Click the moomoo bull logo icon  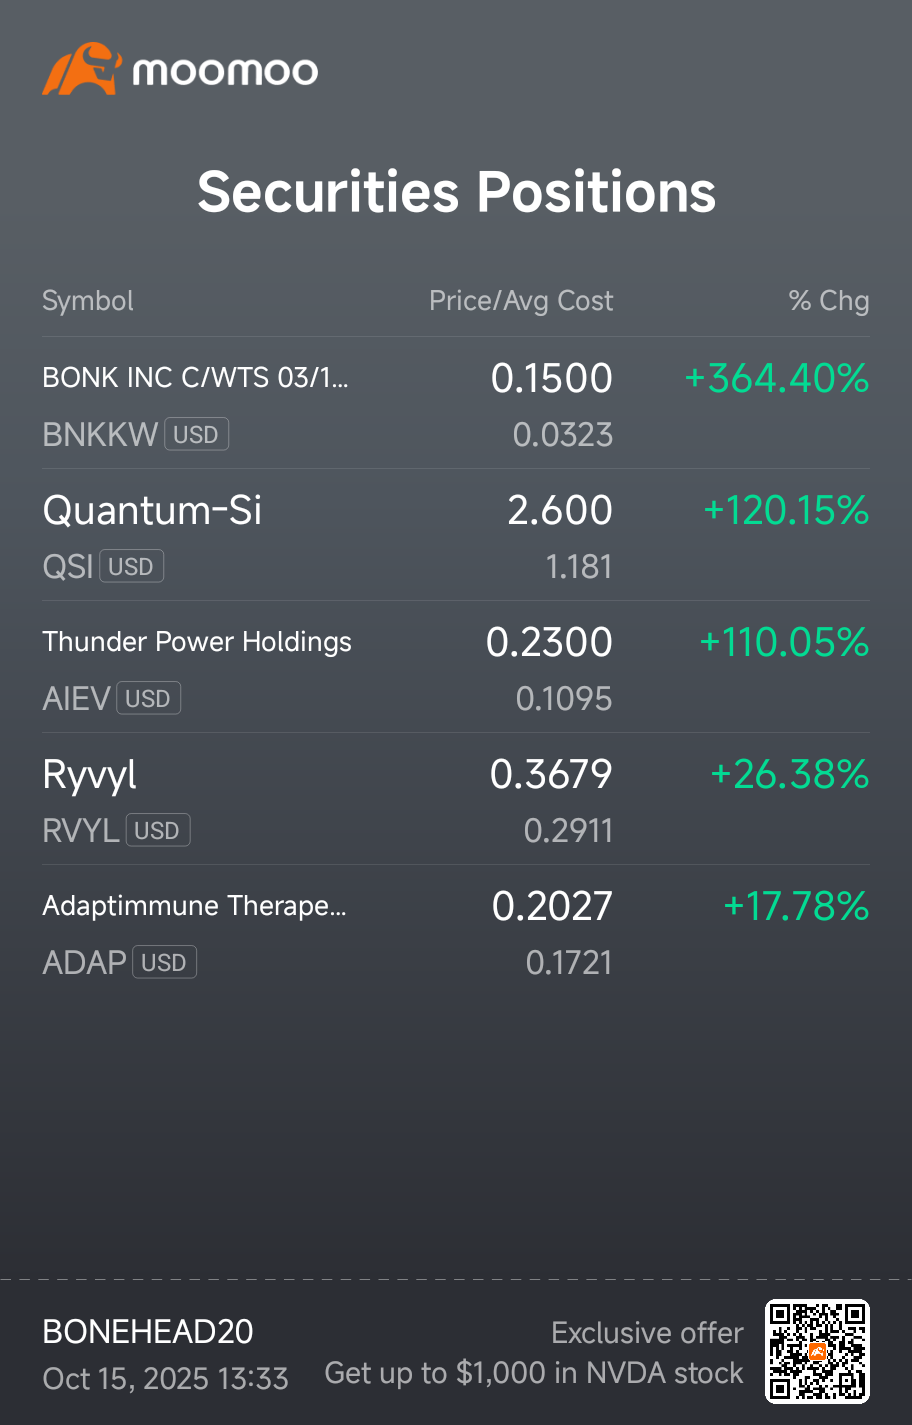tap(82, 69)
